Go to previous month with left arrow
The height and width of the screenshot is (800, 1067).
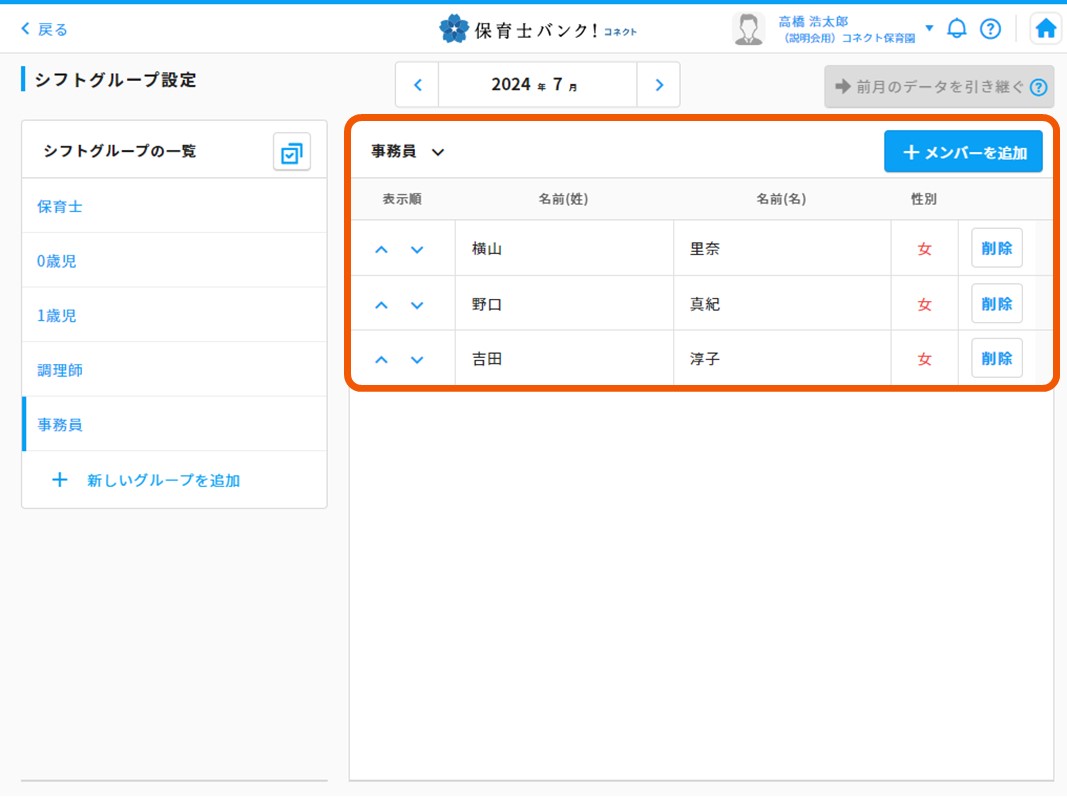click(x=418, y=85)
